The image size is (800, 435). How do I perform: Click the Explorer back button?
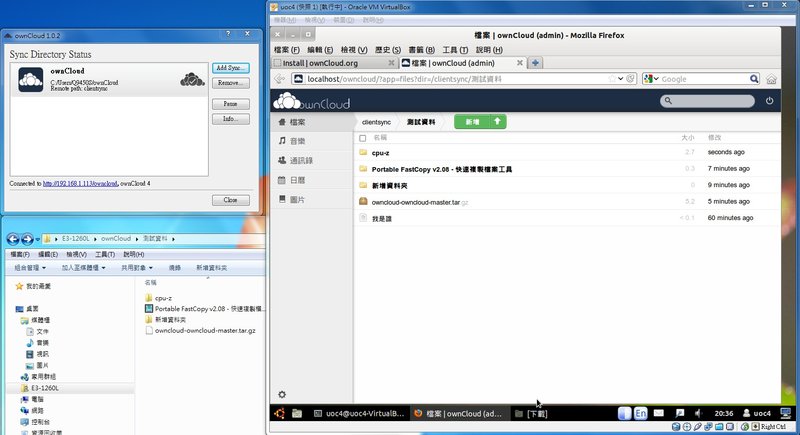(x=13, y=239)
